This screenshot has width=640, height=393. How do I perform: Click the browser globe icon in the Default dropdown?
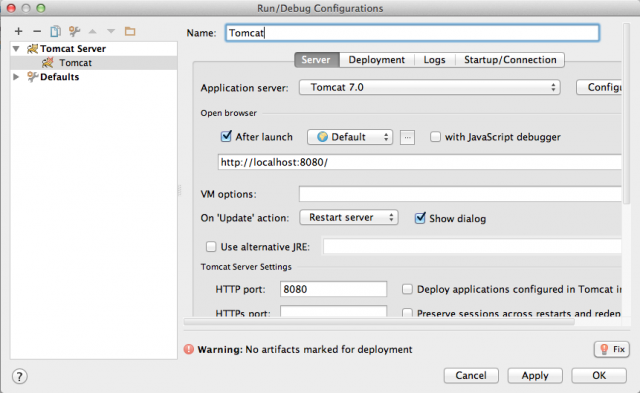click(322, 137)
